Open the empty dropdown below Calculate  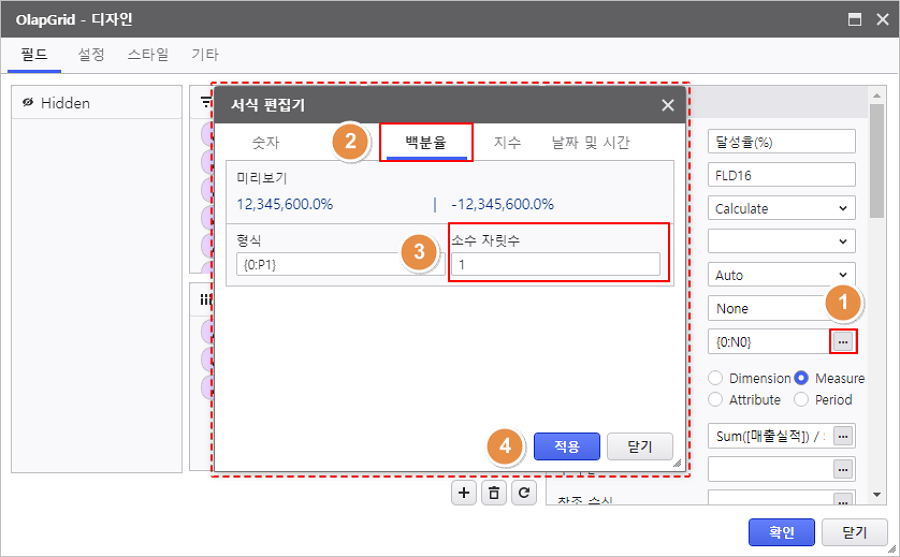[x=782, y=242]
